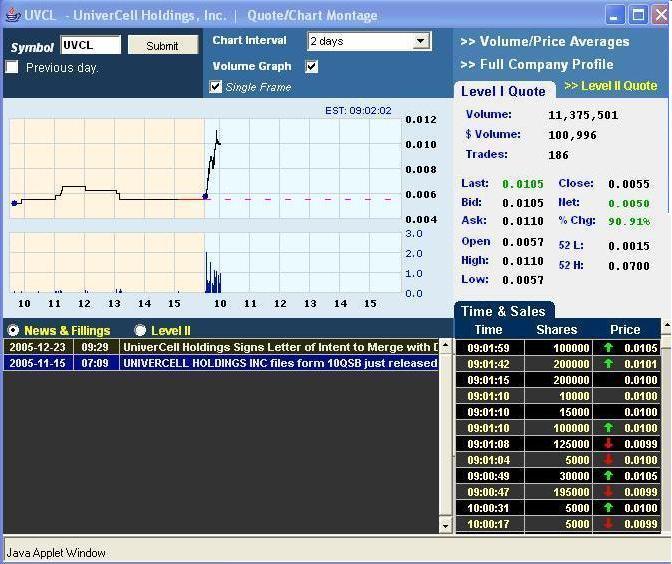672x564 pixels.
Task: Click the $ Volume value 100,996
Action: (x=573, y=135)
